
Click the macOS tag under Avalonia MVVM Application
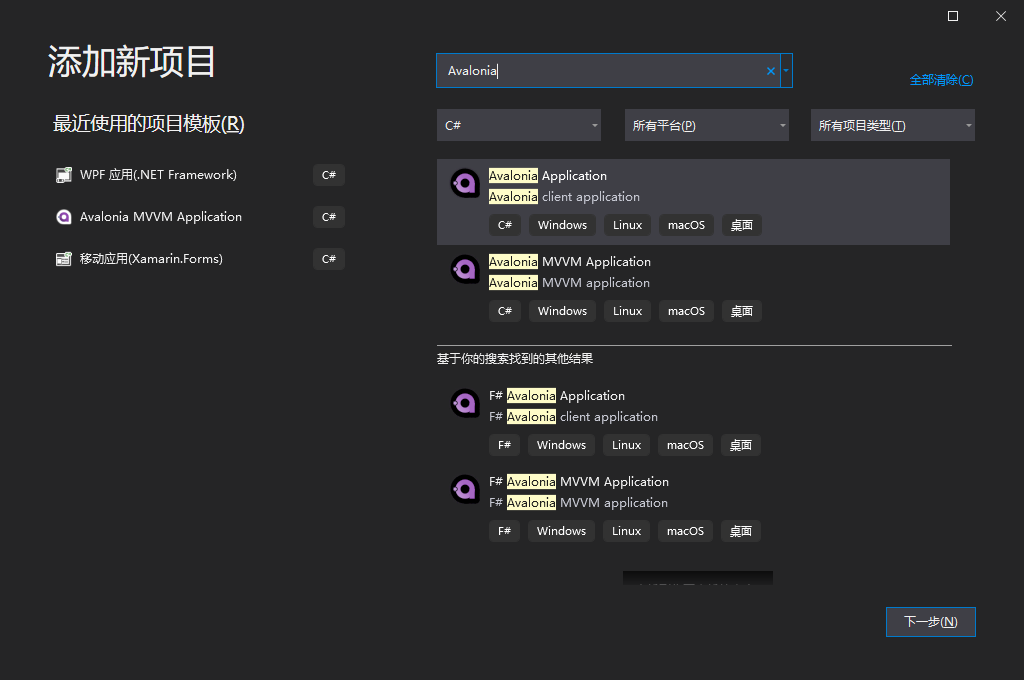686,311
